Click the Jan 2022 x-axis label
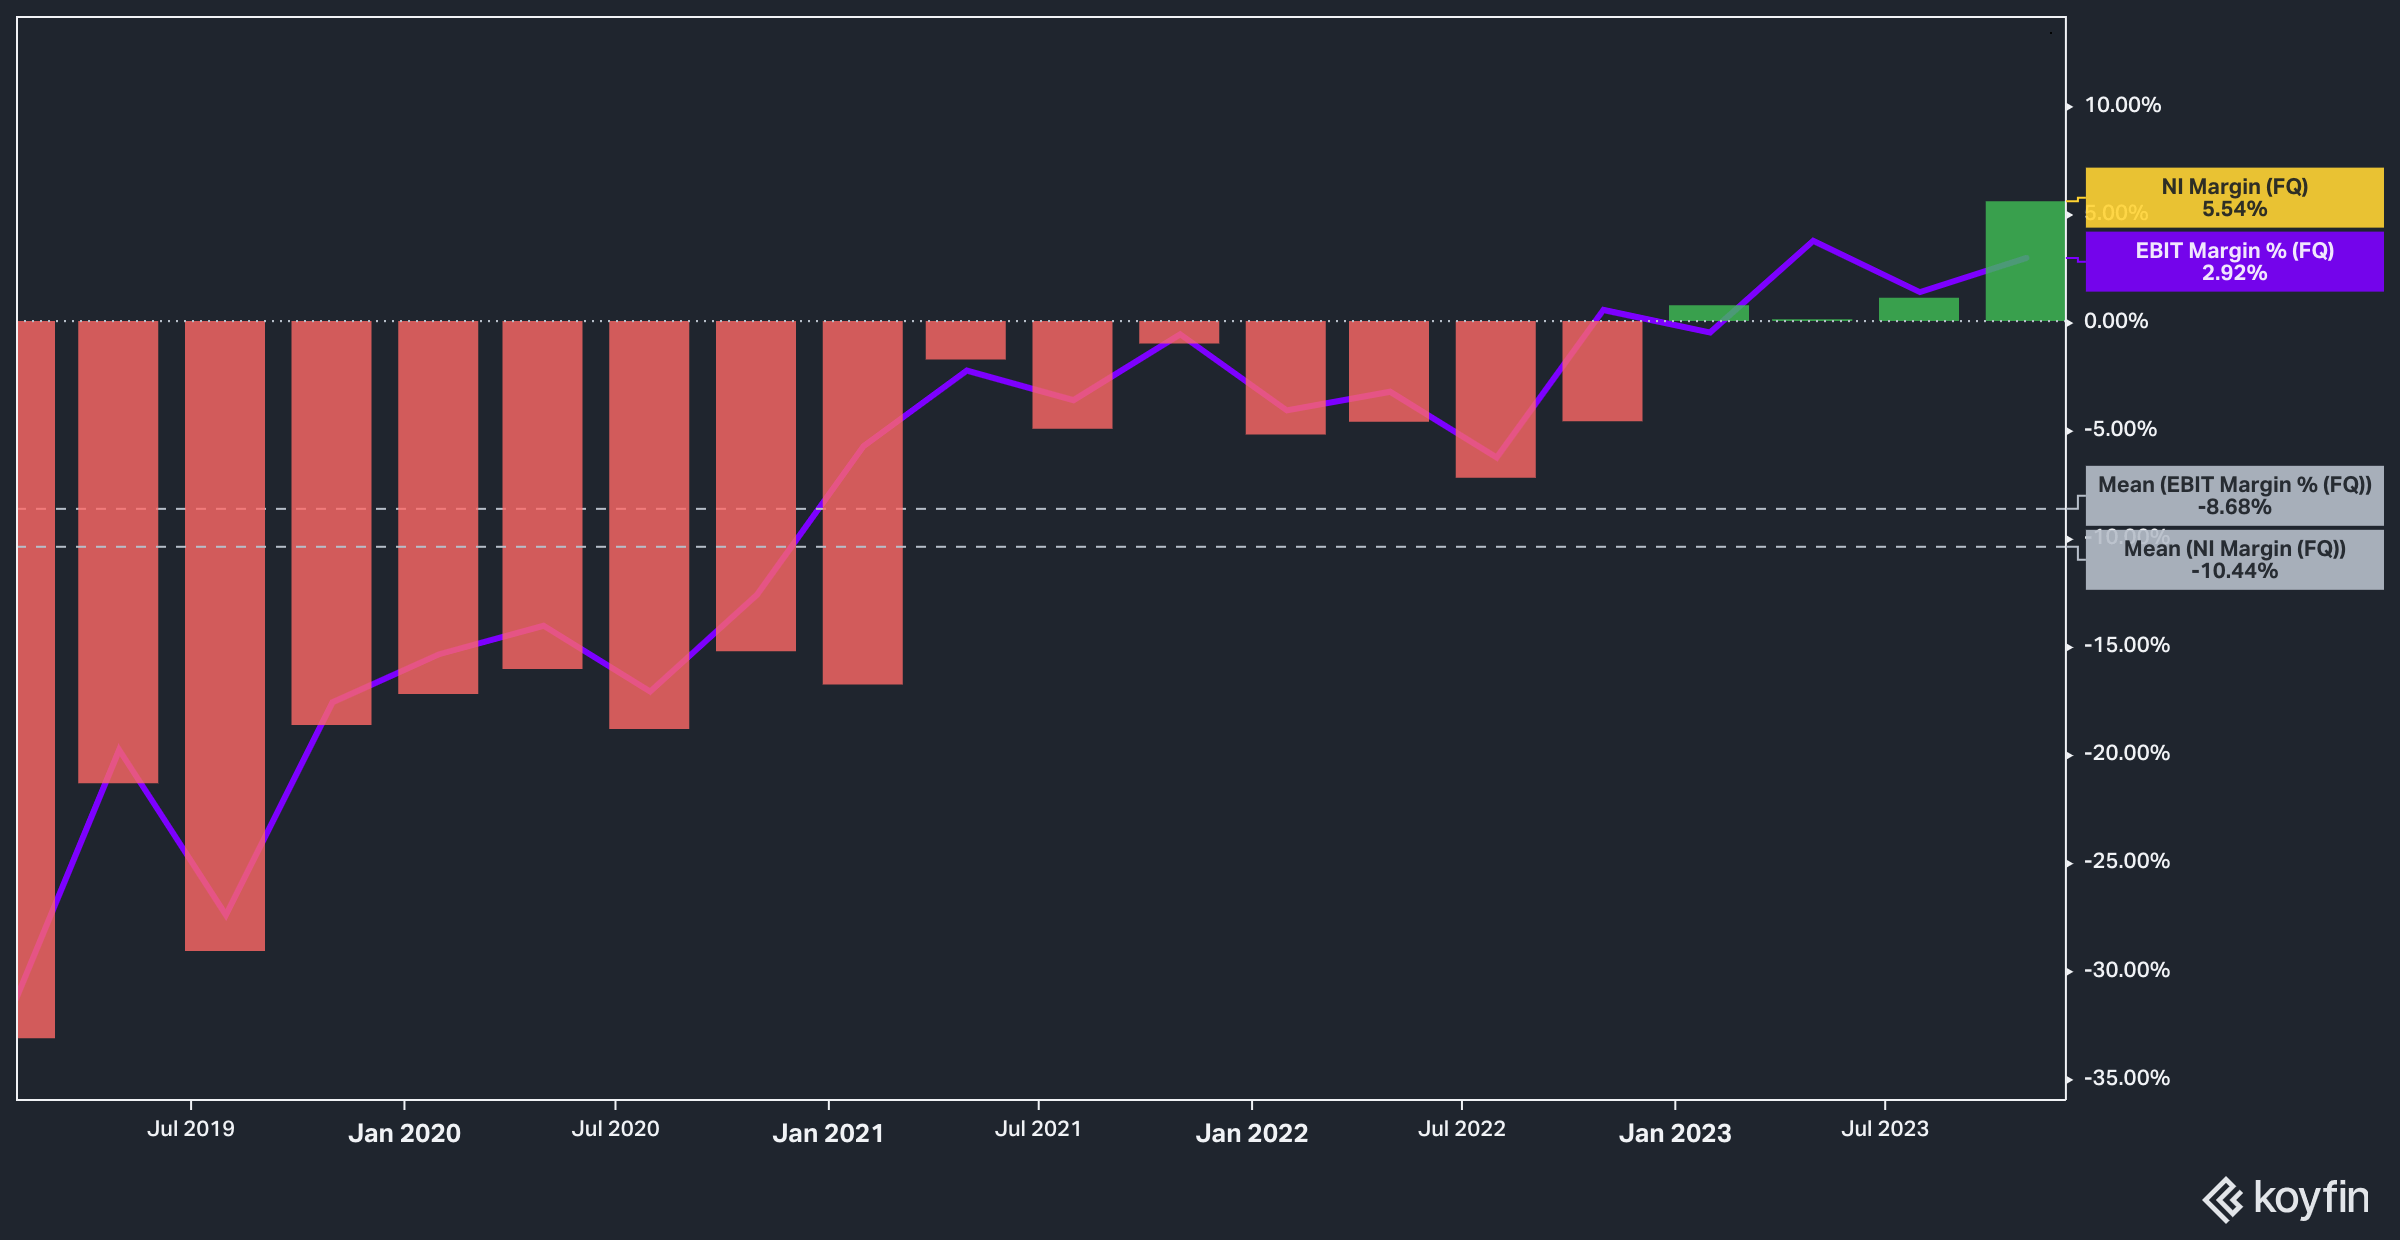 tap(1251, 1132)
